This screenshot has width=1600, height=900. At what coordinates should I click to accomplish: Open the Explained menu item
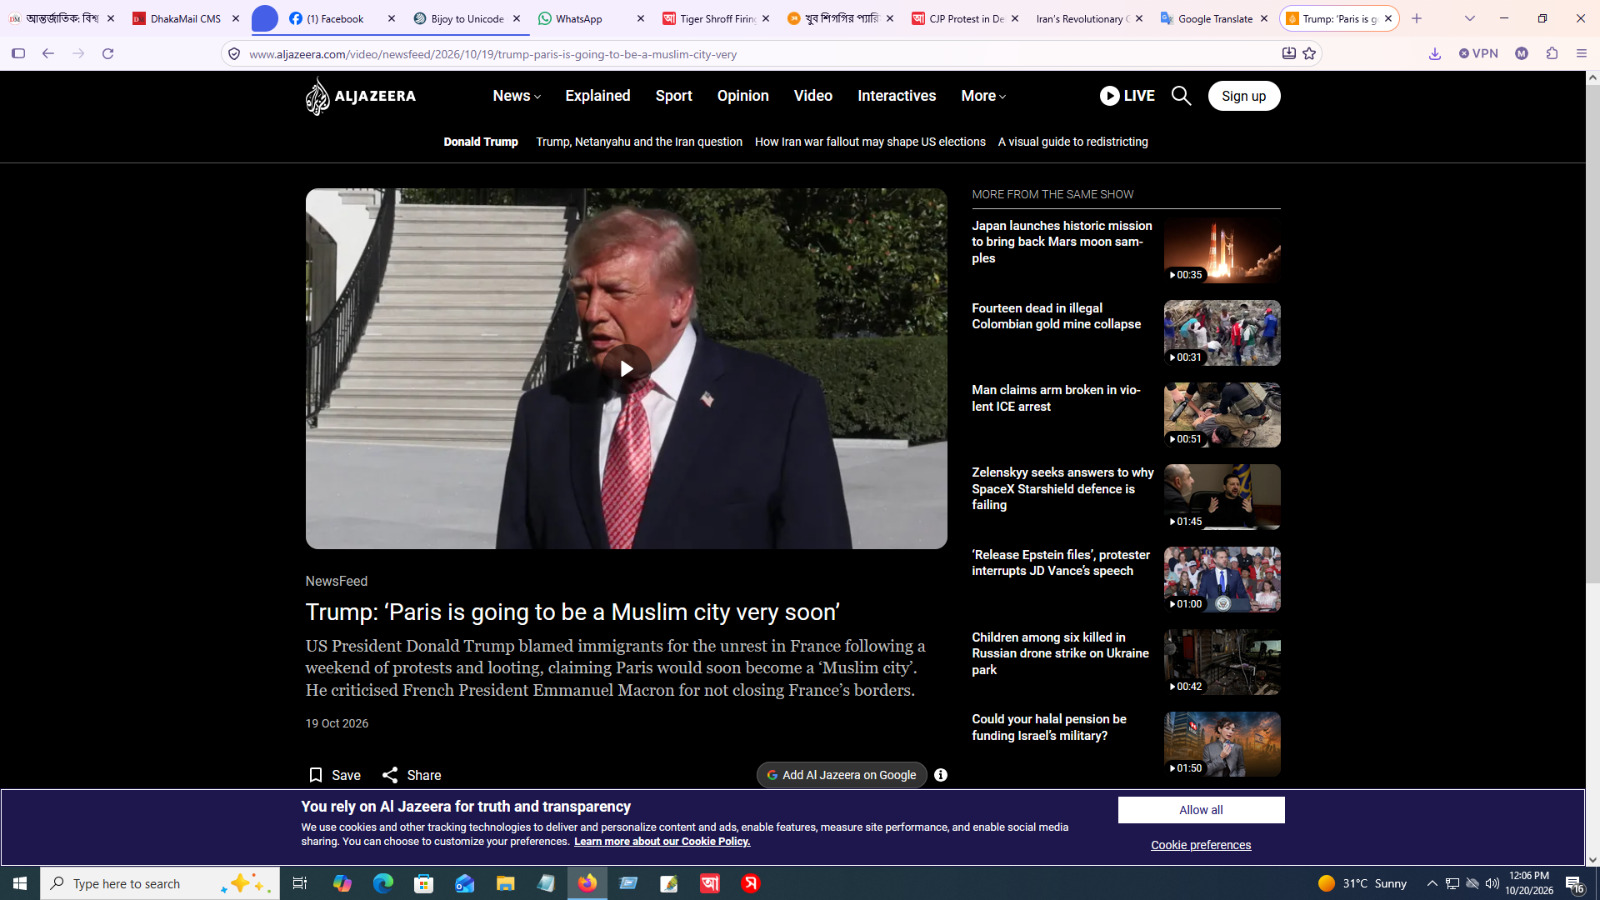click(598, 96)
